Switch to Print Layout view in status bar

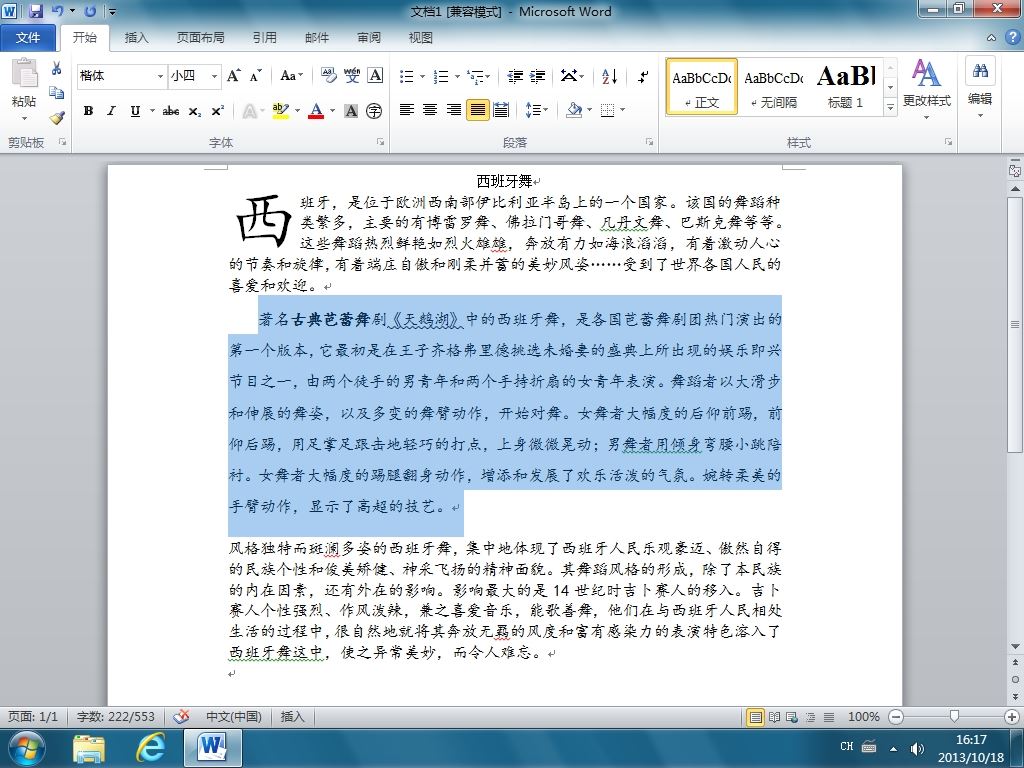coord(756,717)
